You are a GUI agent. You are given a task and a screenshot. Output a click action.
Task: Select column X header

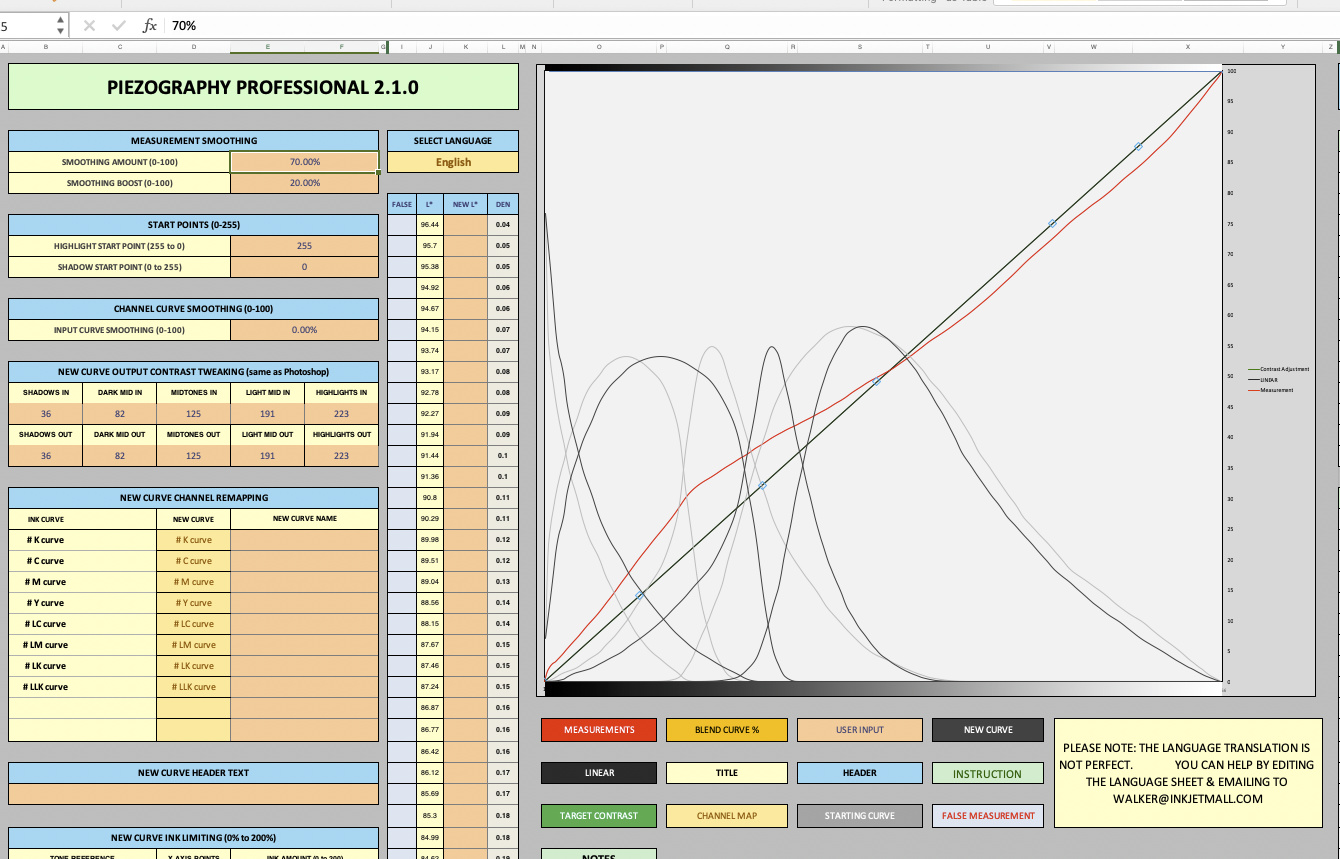click(1188, 47)
